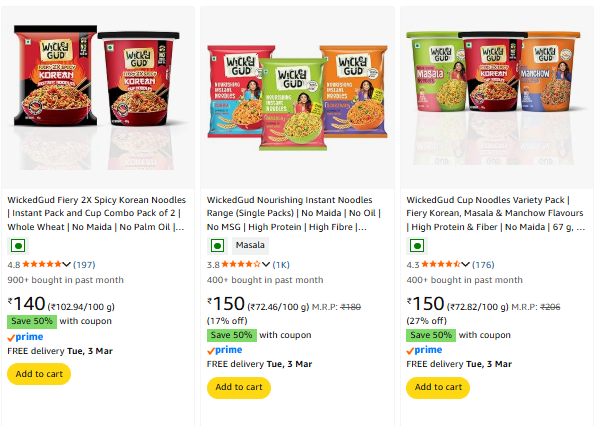Click the vegetarian mark beside the Masala label
The height and width of the screenshot is (426, 595).
pos(217,246)
